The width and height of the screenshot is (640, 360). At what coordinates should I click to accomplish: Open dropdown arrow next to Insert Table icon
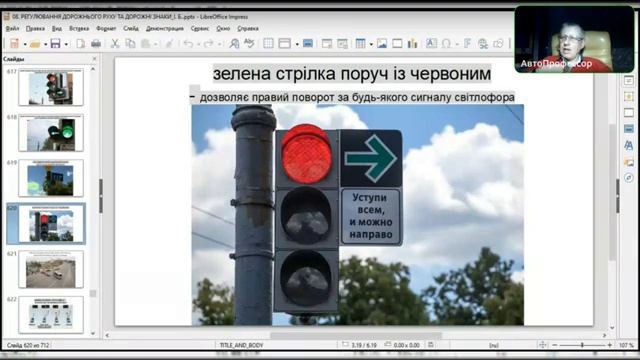(371, 44)
